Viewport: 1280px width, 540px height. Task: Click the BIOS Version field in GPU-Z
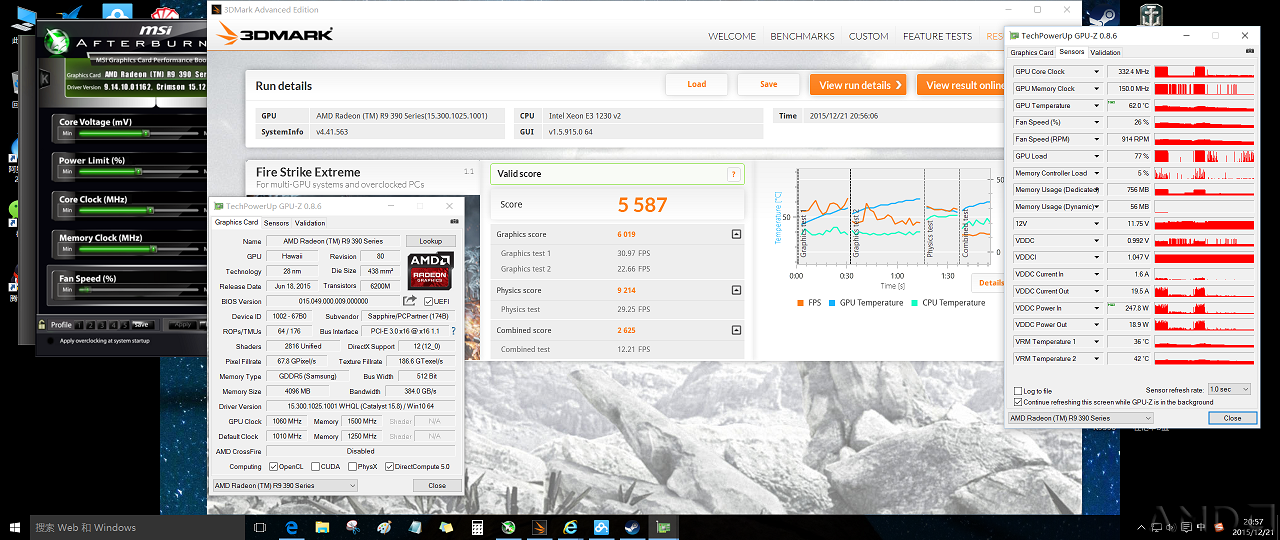(x=333, y=301)
